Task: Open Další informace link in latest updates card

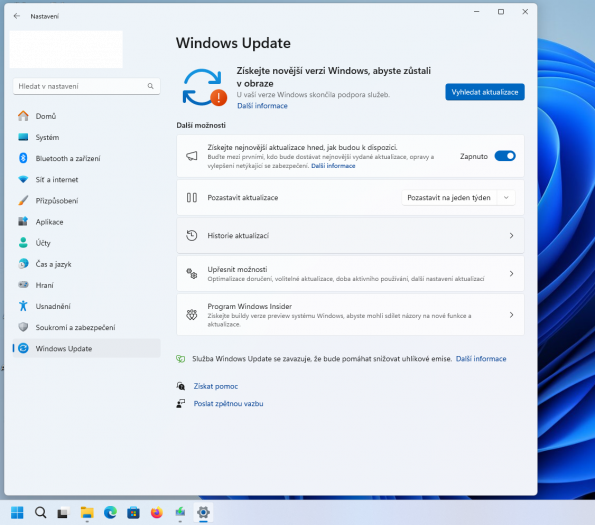Action: [333, 166]
